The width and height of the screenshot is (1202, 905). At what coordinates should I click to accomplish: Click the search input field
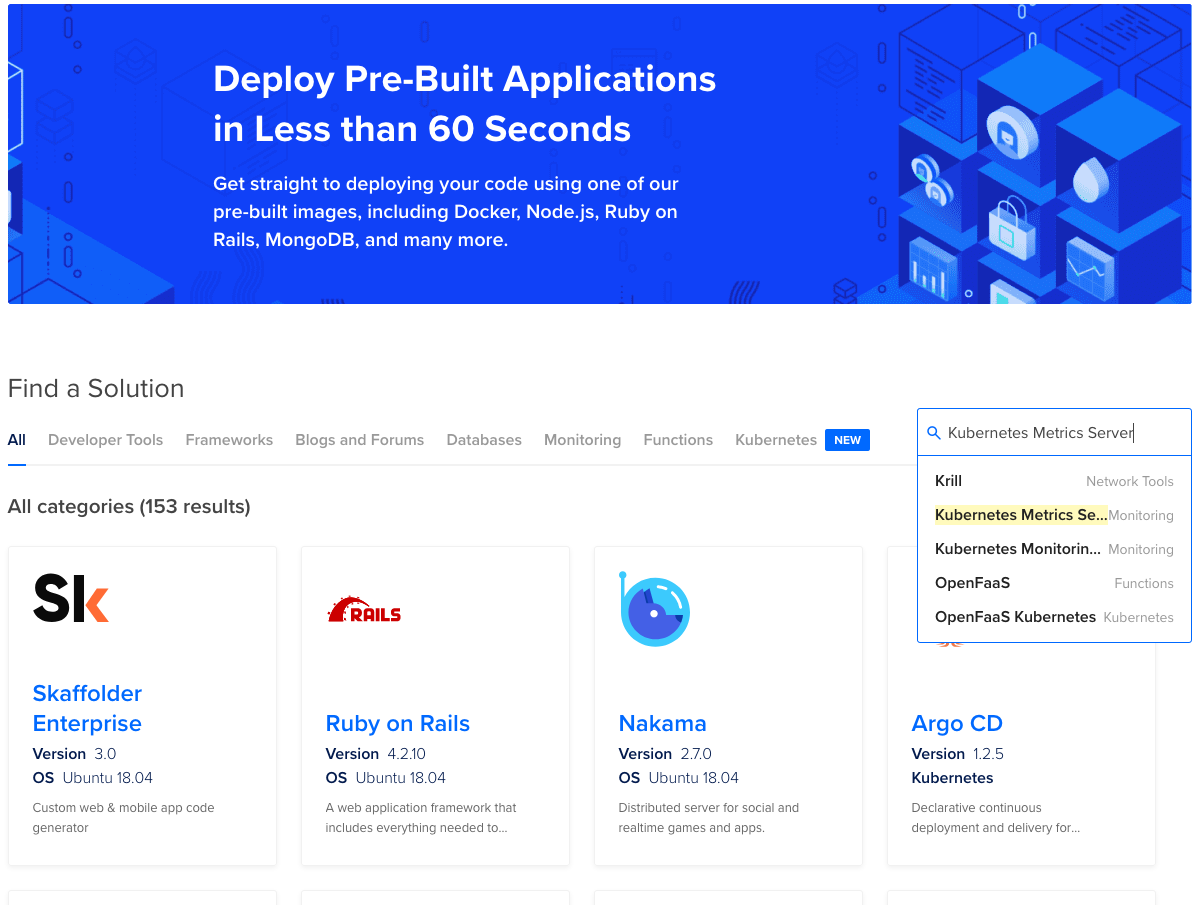tap(1060, 433)
